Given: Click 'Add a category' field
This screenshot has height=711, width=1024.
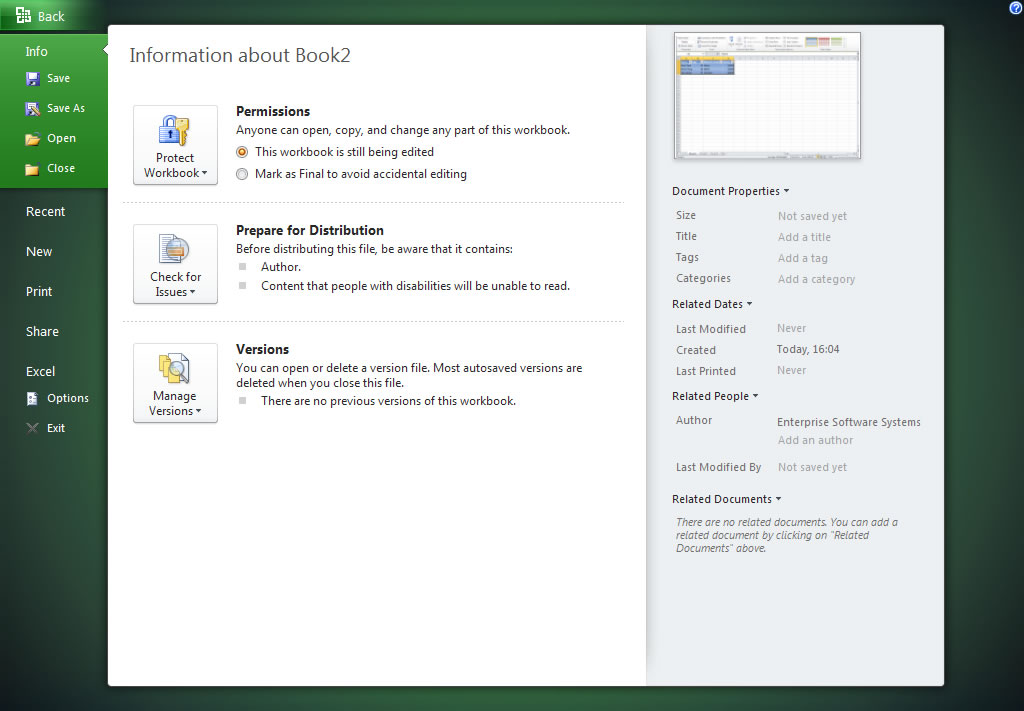Looking at the screenshot, I should (x=816, y=279).
